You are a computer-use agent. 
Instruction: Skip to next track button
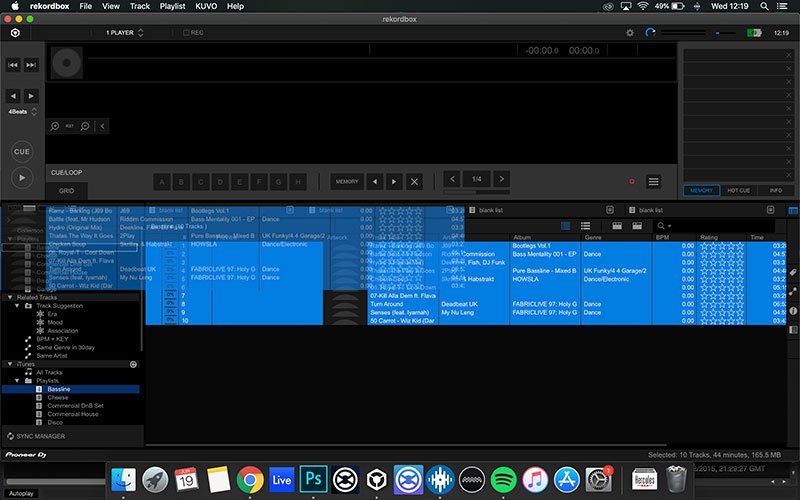[x=31, y=65]
